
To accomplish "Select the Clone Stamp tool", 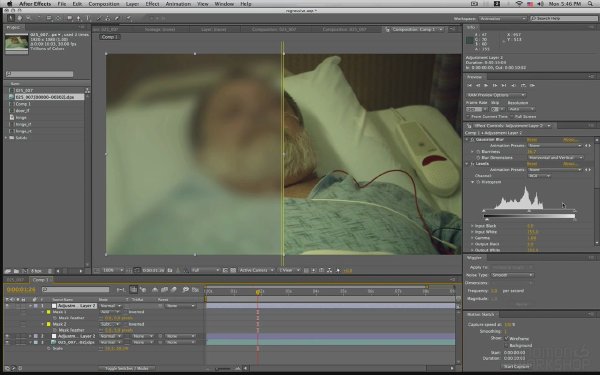I will pyautogui.click(x=108, y=18).
